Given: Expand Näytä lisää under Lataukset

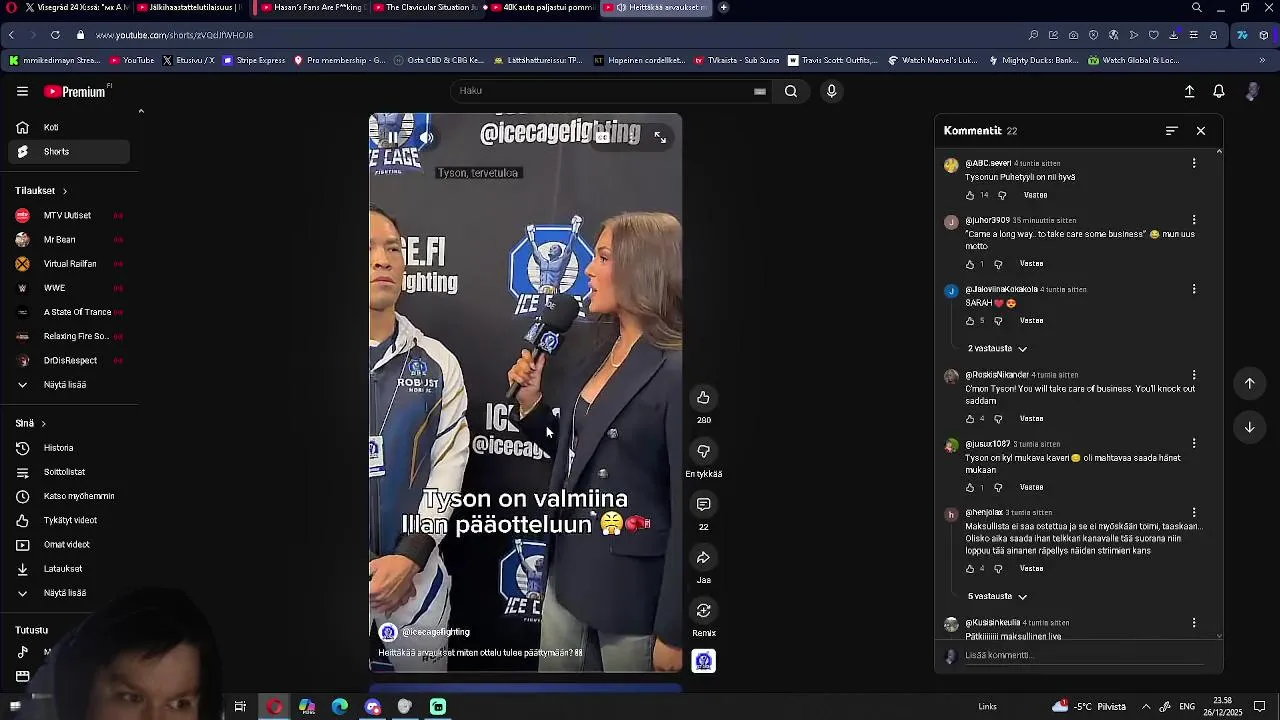Looking at the screenshot, I should pos(65,593).
